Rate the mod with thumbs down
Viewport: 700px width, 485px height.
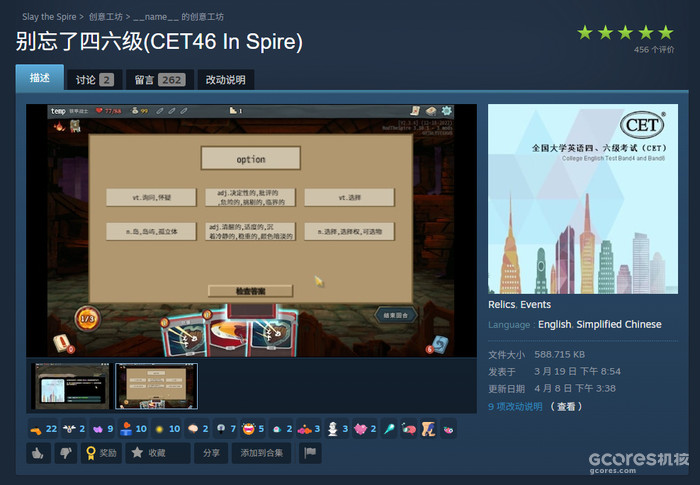click(x=66, y=453)
